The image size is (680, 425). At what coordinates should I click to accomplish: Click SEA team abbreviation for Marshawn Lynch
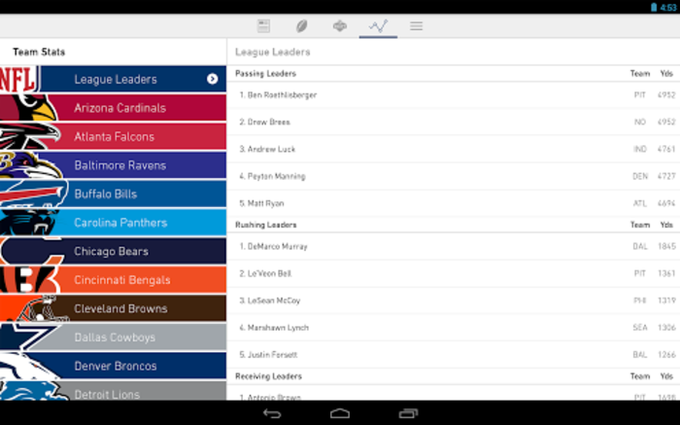pyautogui.click(x=640, y=327)
